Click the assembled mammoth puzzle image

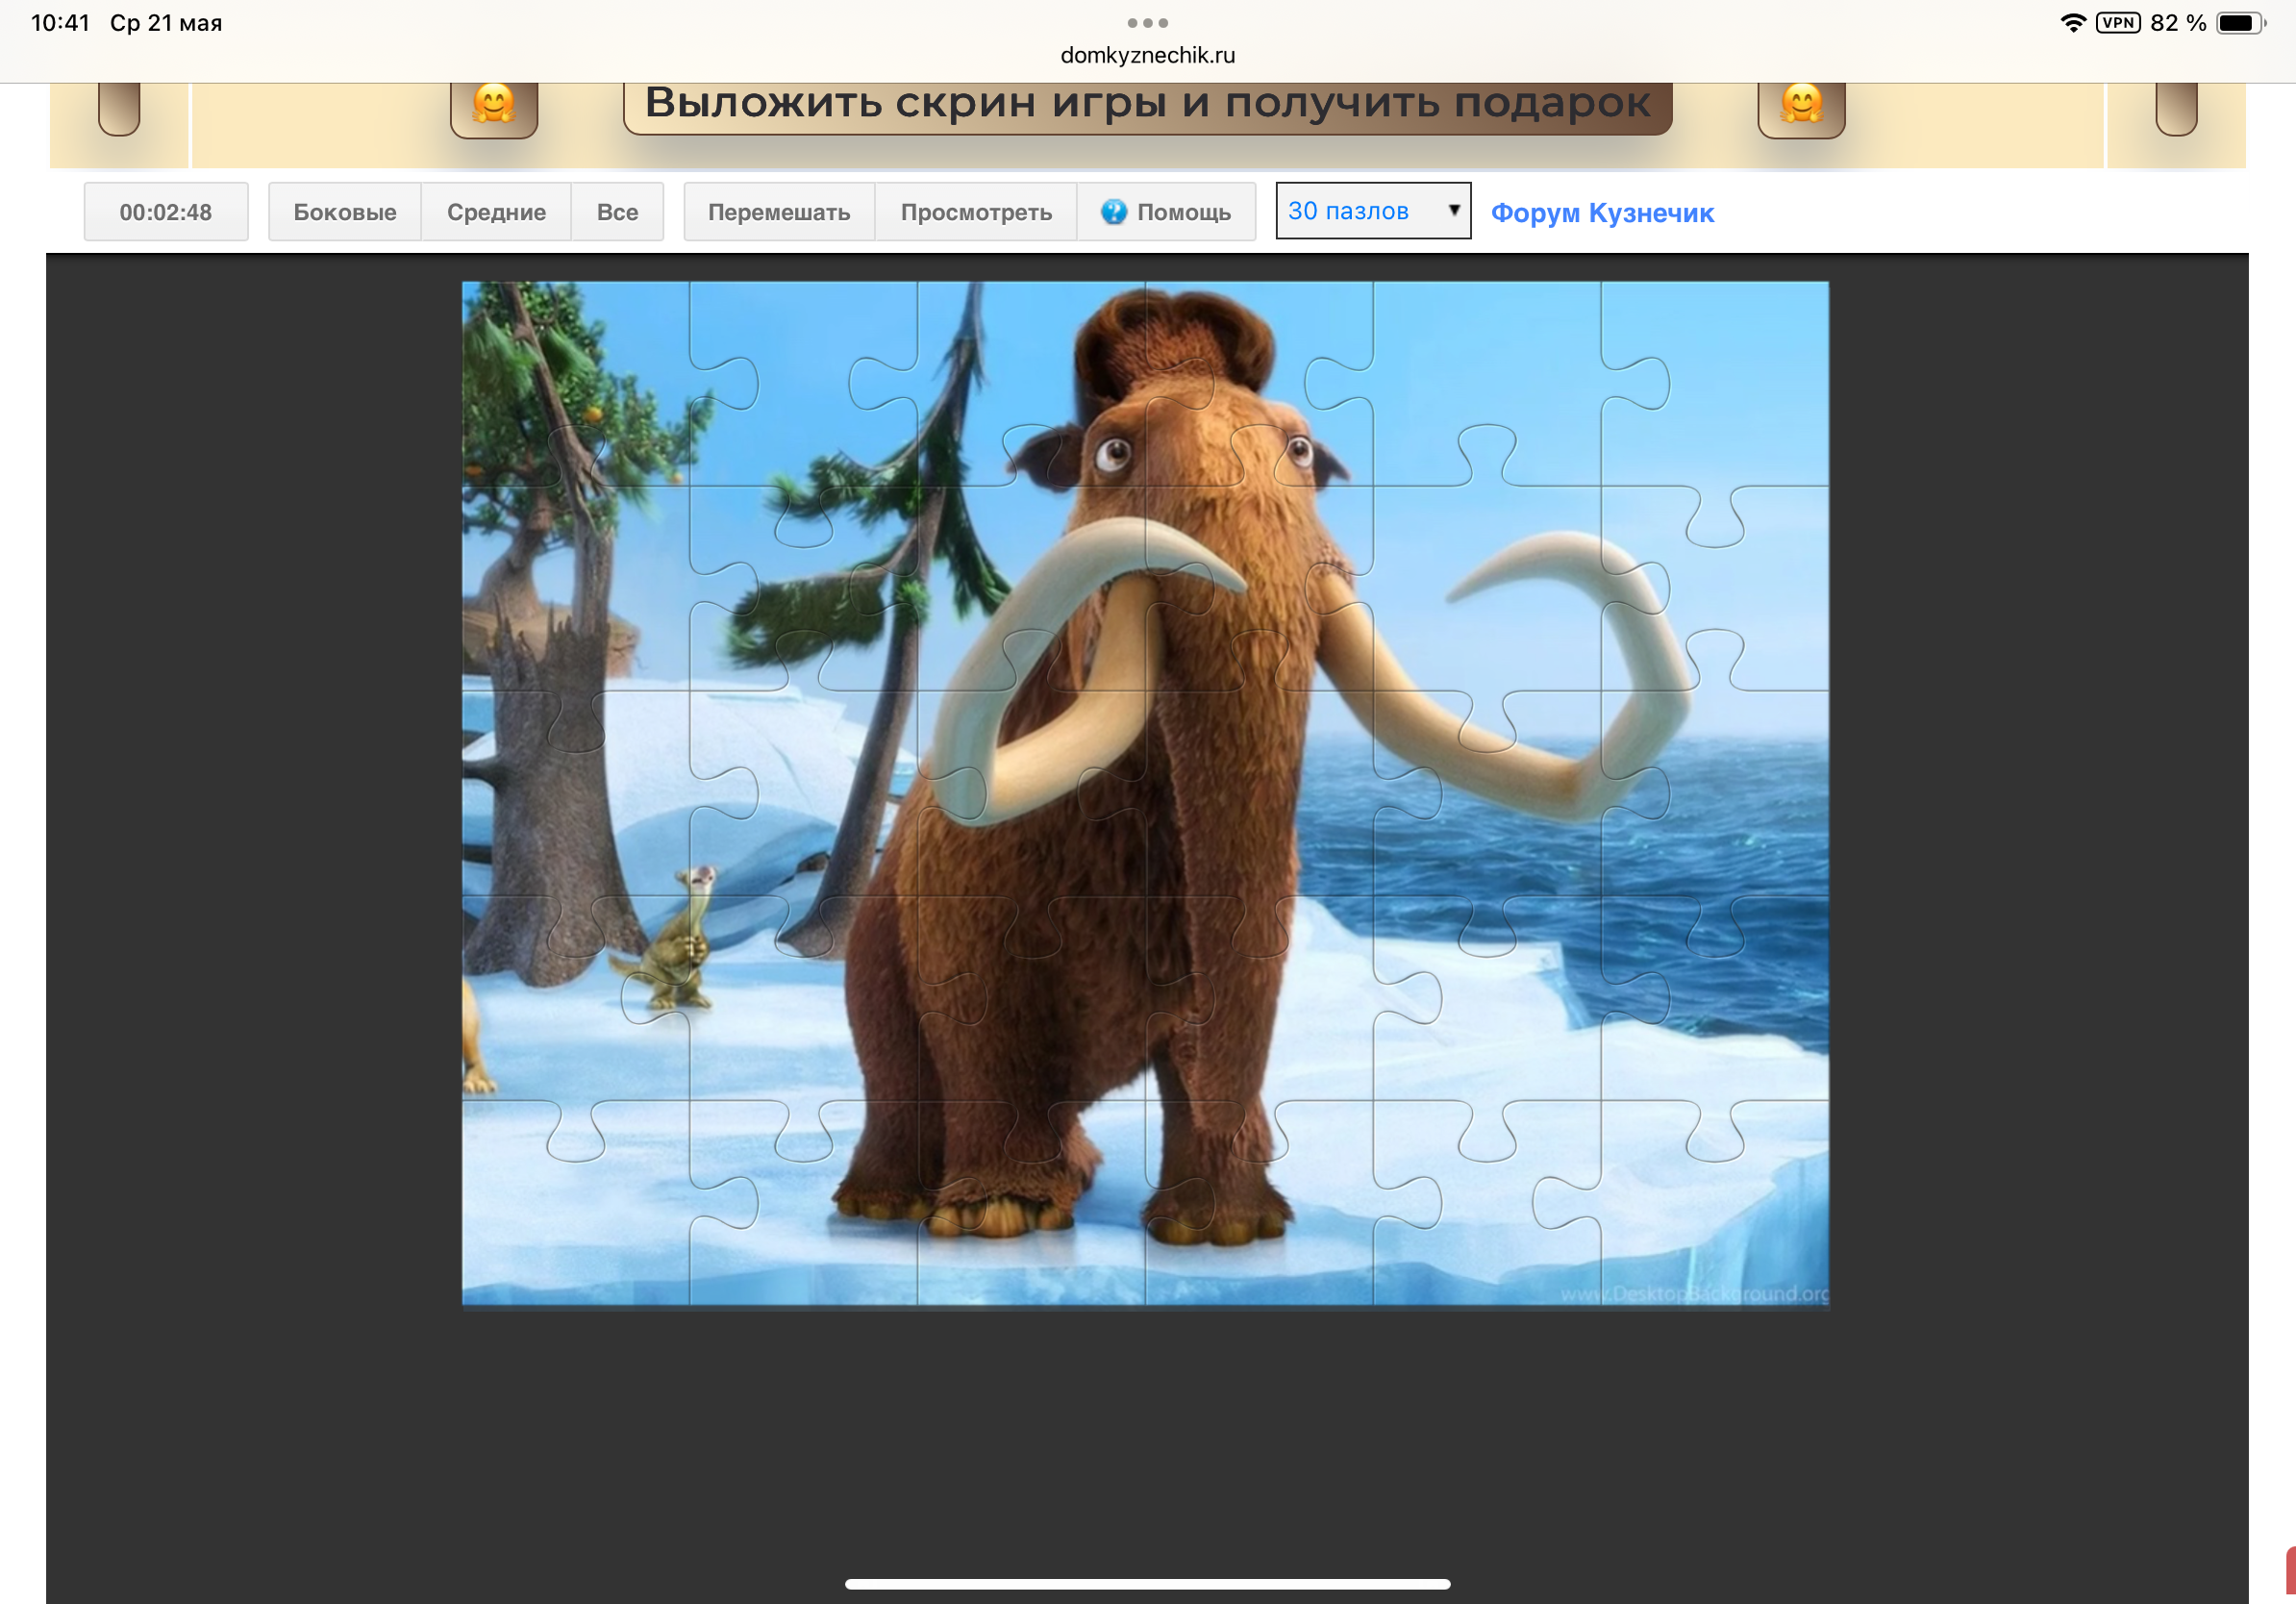(x=1145, y=793)
